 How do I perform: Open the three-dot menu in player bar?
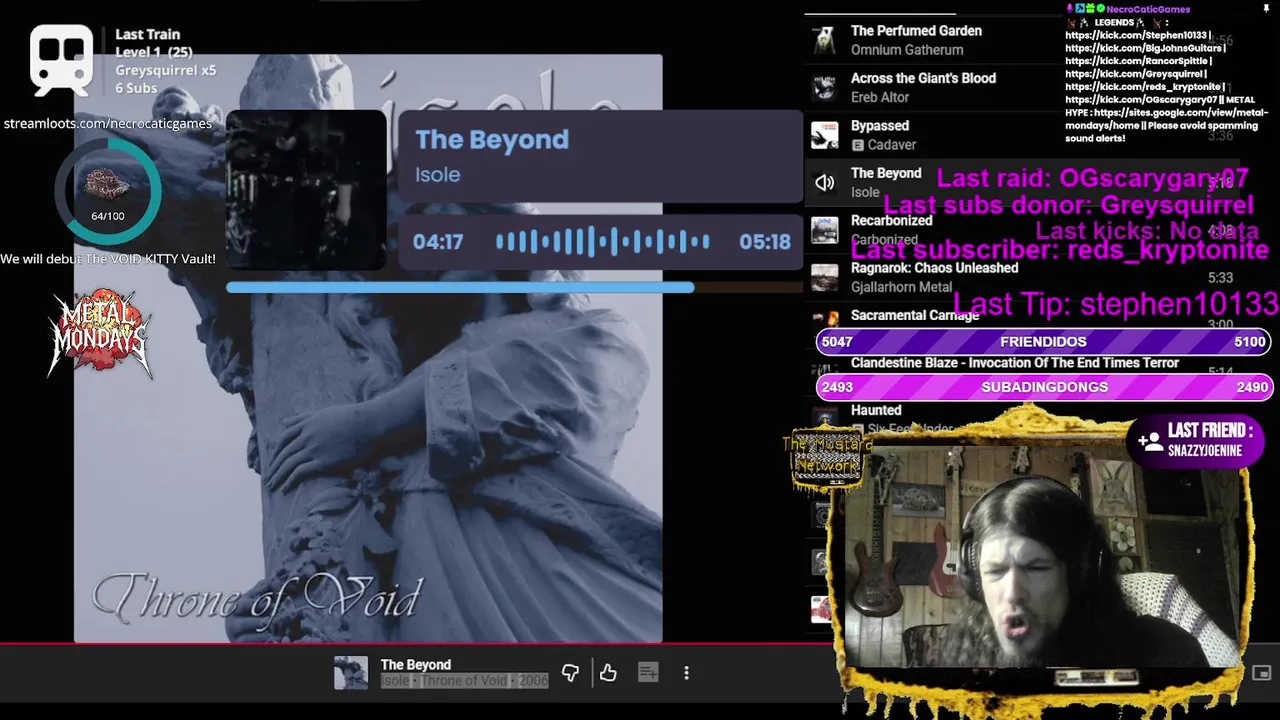(x=686, y=673)
